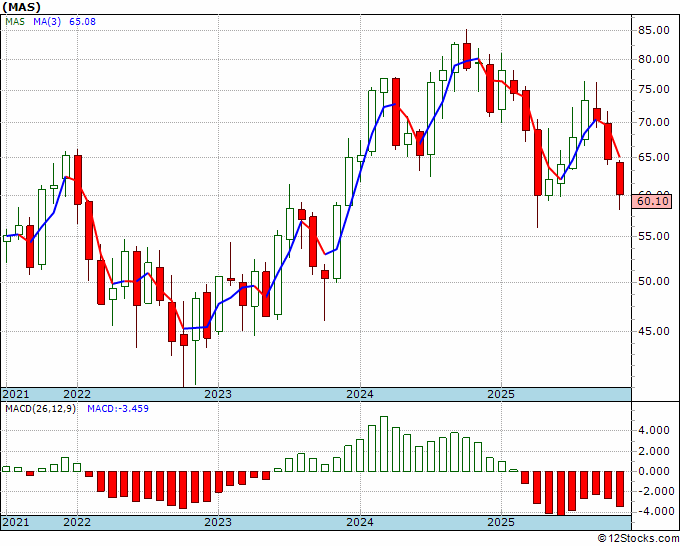The height and width of the screenshot is (546, 680).
Task: Click the 55.00 price axis label
Action: [x=653, y=236]
